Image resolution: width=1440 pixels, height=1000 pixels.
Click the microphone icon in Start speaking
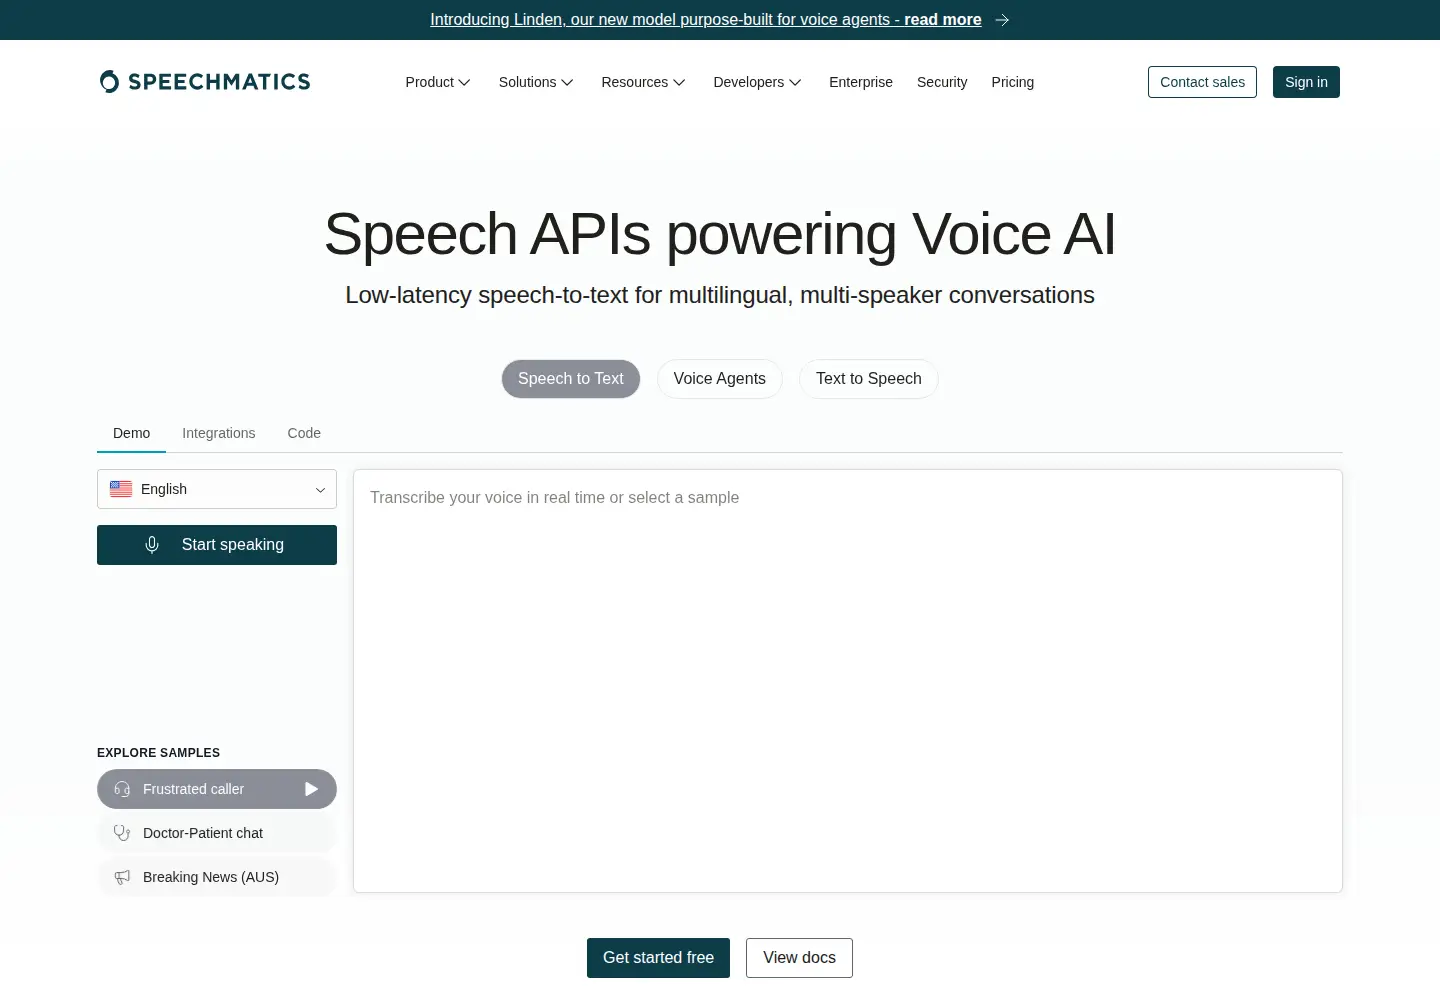[x=152, y=545]
